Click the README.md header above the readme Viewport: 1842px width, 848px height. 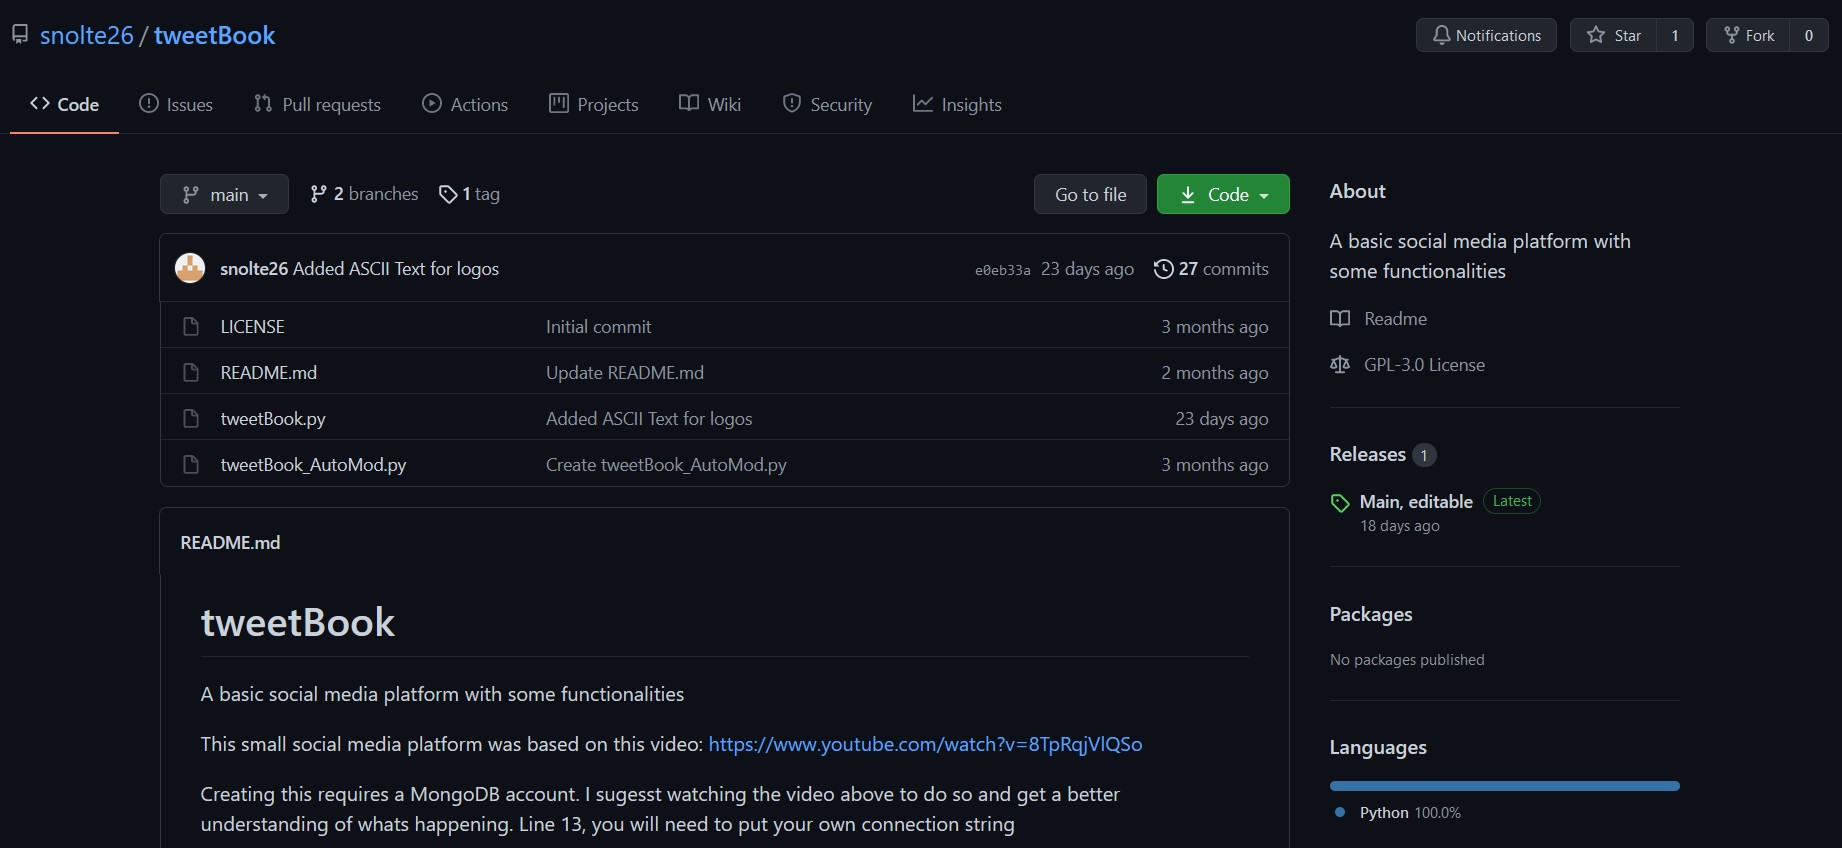click(230, 543)
